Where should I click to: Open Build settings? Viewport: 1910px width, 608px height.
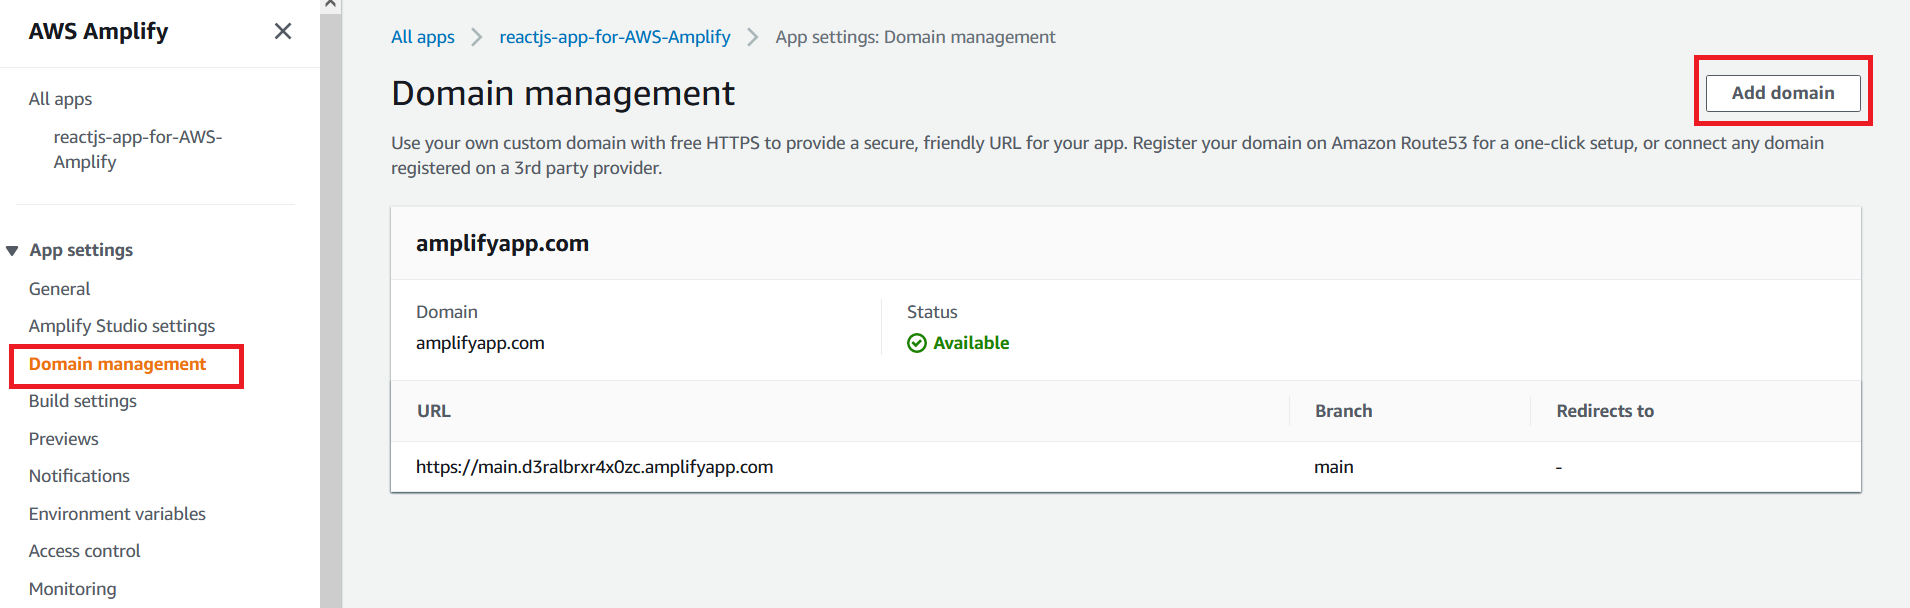click(83, 401)
